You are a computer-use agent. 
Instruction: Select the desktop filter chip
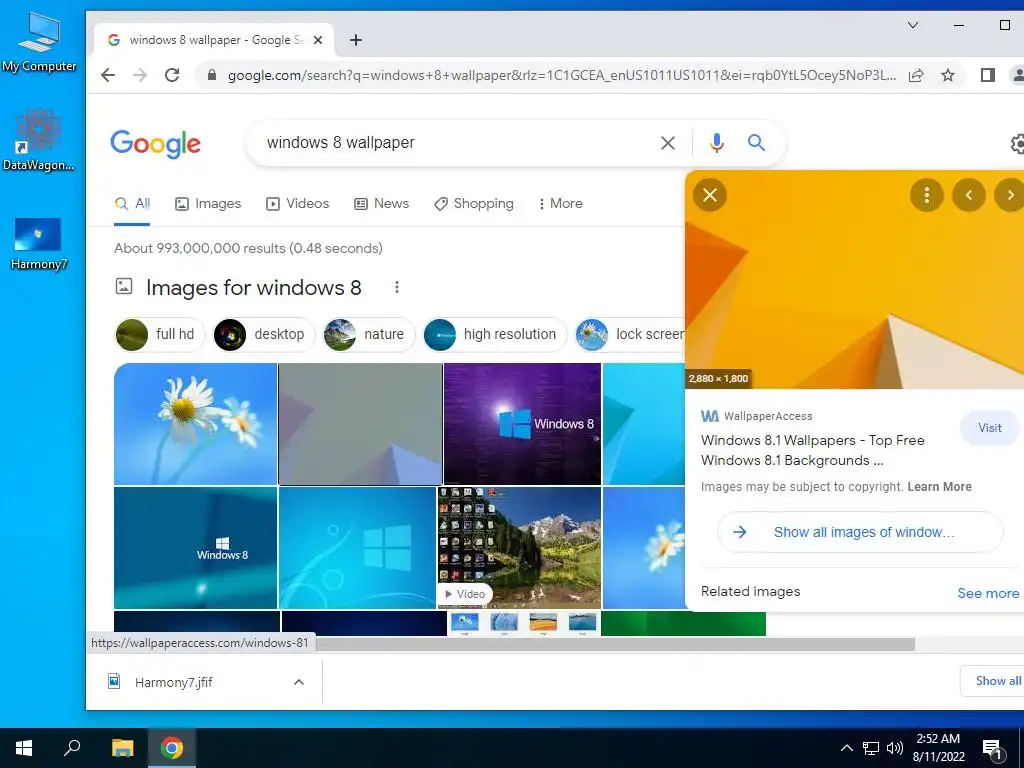pyautogui.click(x=264, y=334)
